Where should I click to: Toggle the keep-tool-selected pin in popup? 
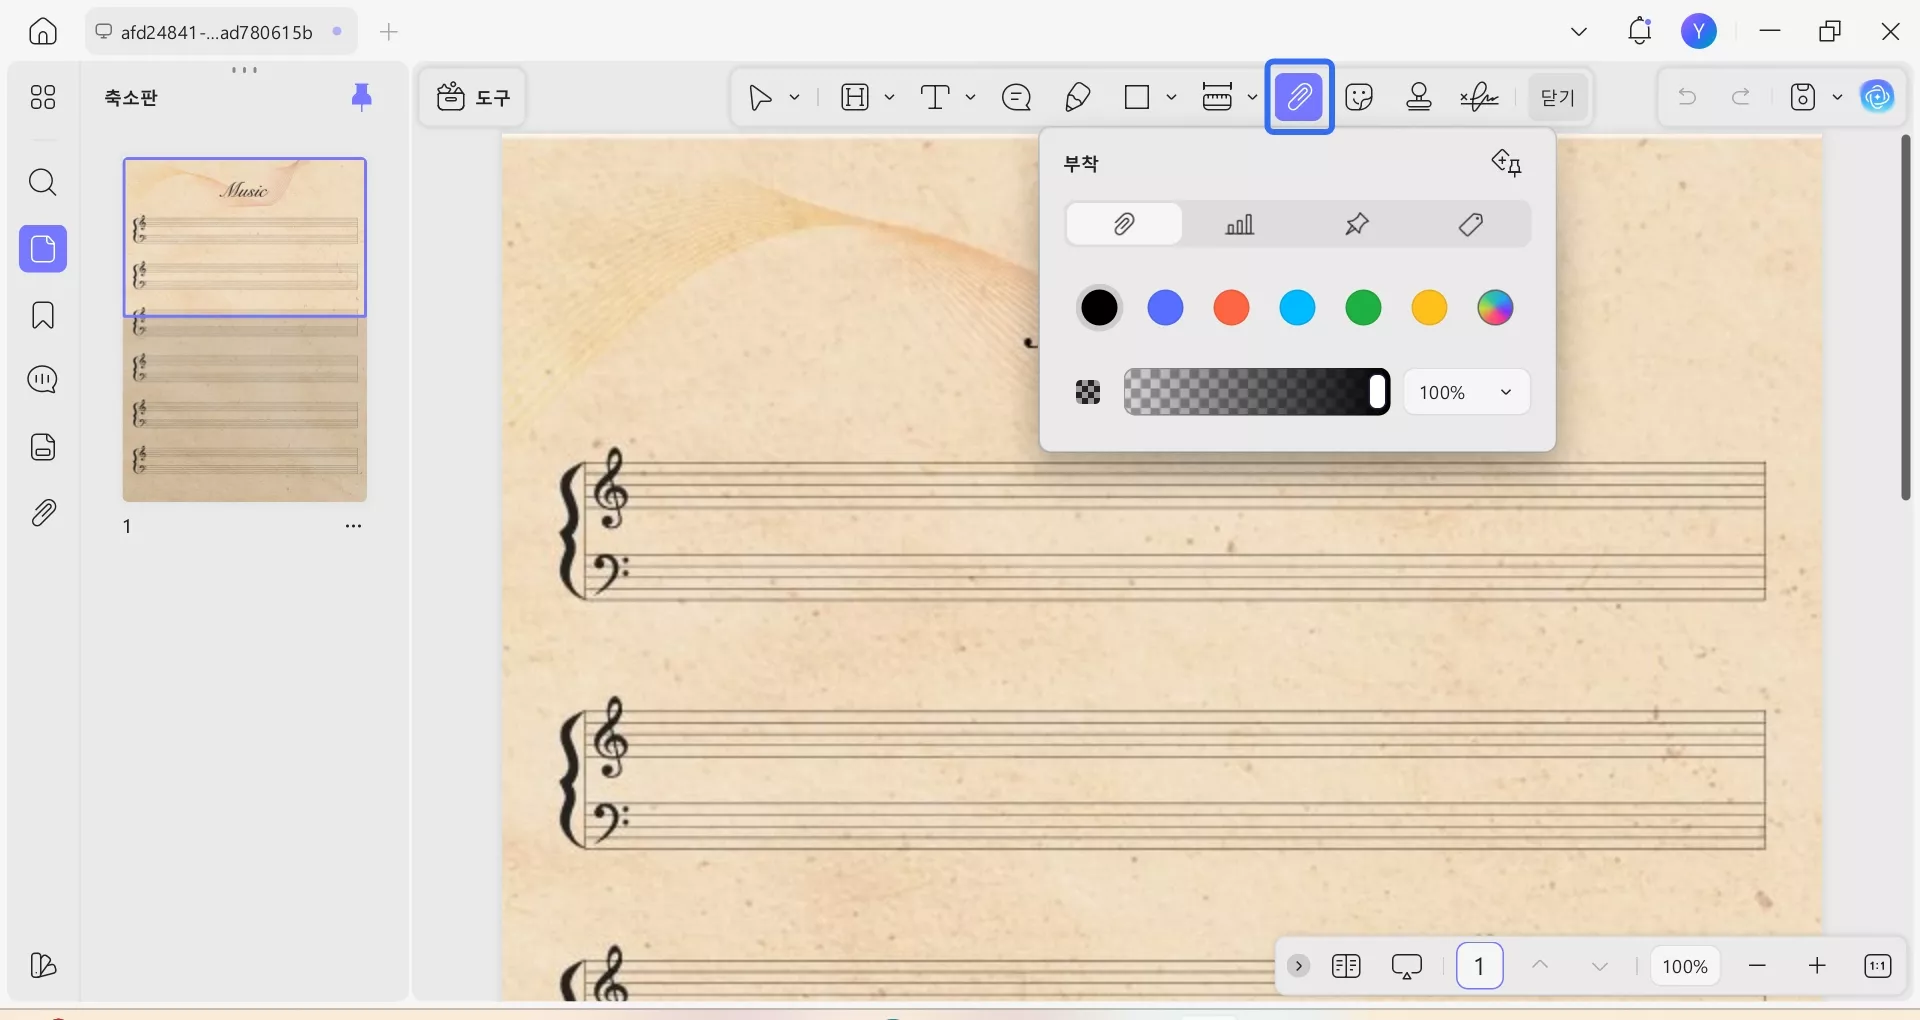click(1506, 163)
